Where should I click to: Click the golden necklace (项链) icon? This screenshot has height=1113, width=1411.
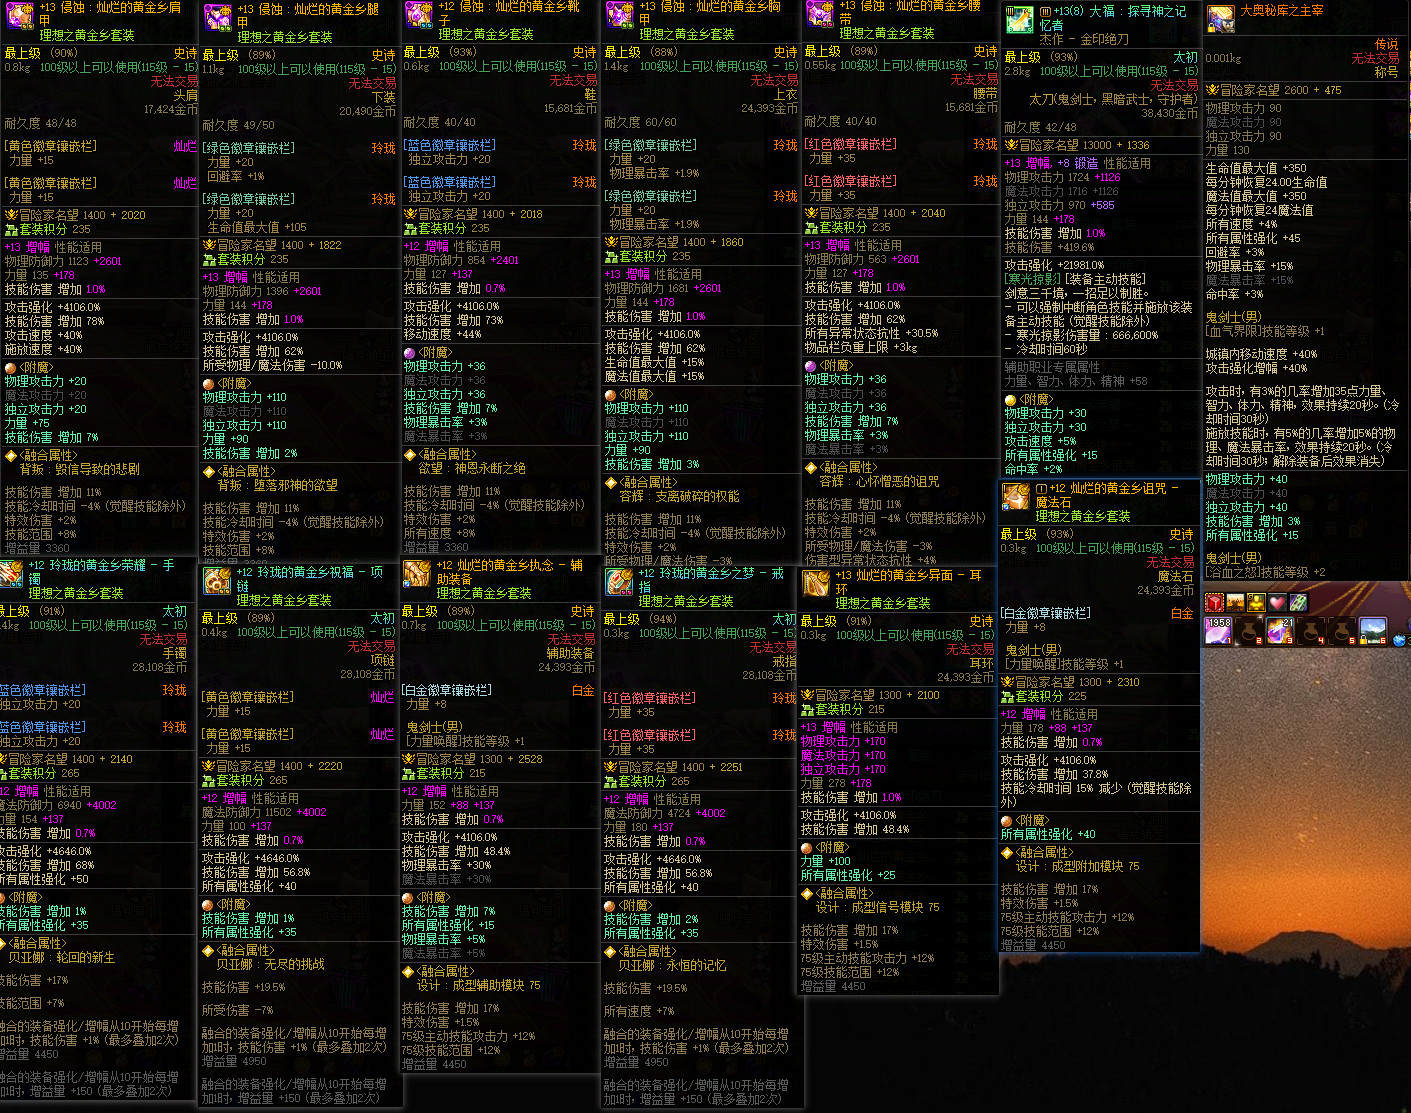point(217,582)
